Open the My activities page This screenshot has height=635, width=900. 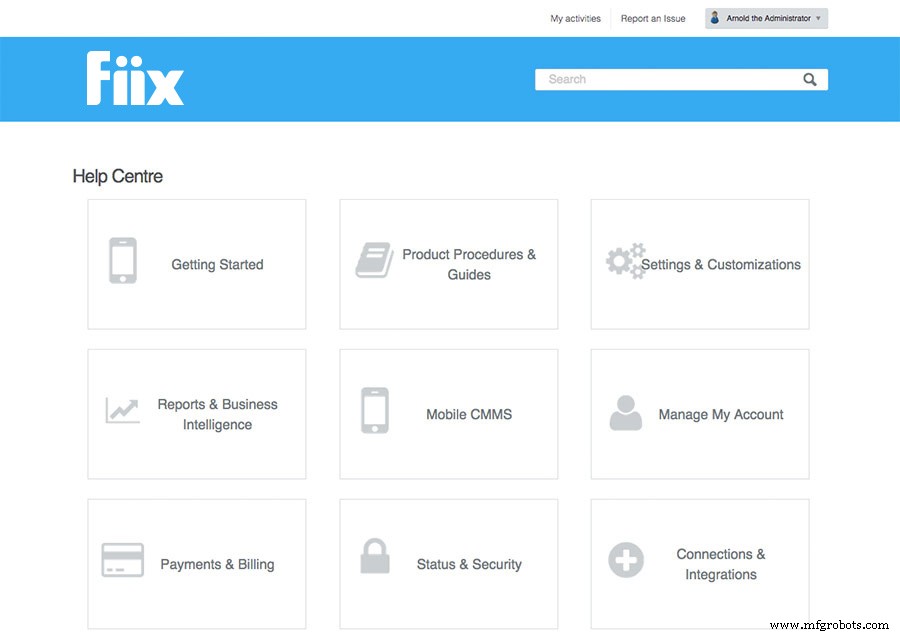click(x=575, y=17)
